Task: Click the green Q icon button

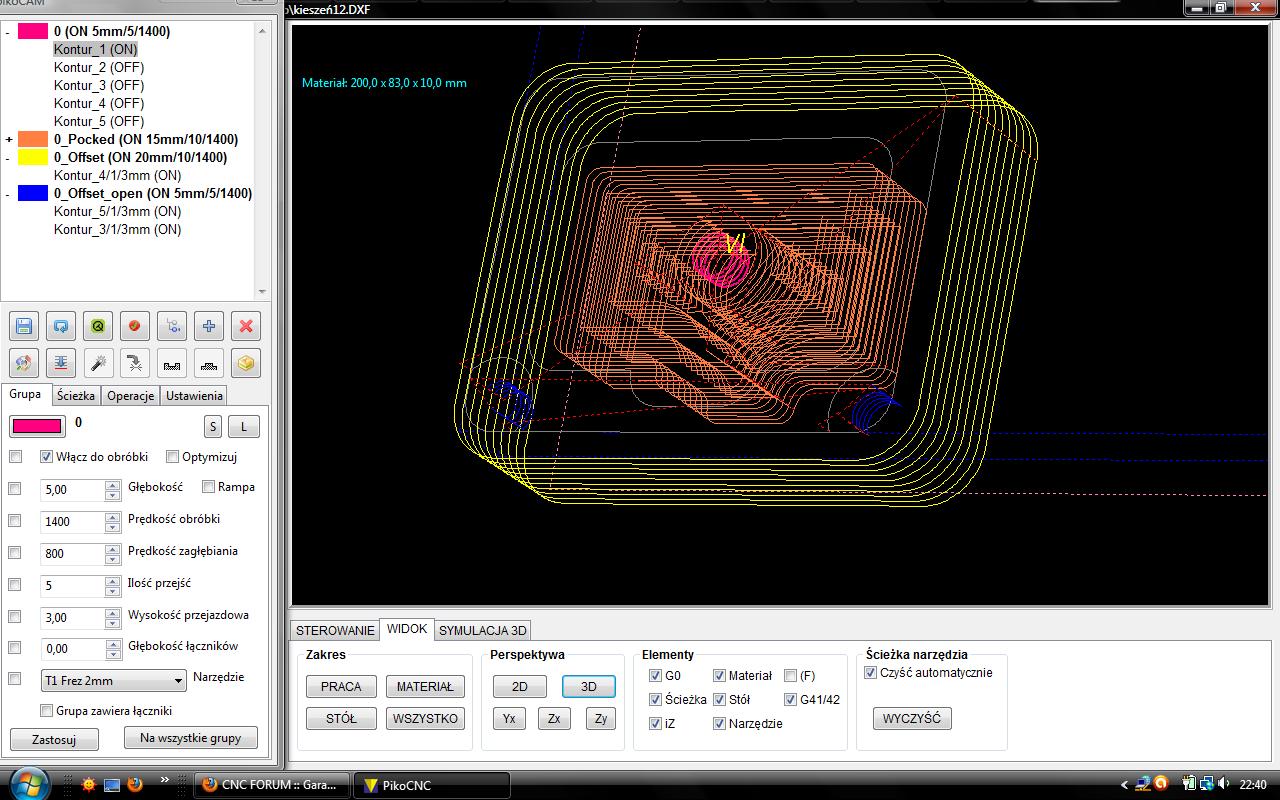Action: [x=98, y=326]
